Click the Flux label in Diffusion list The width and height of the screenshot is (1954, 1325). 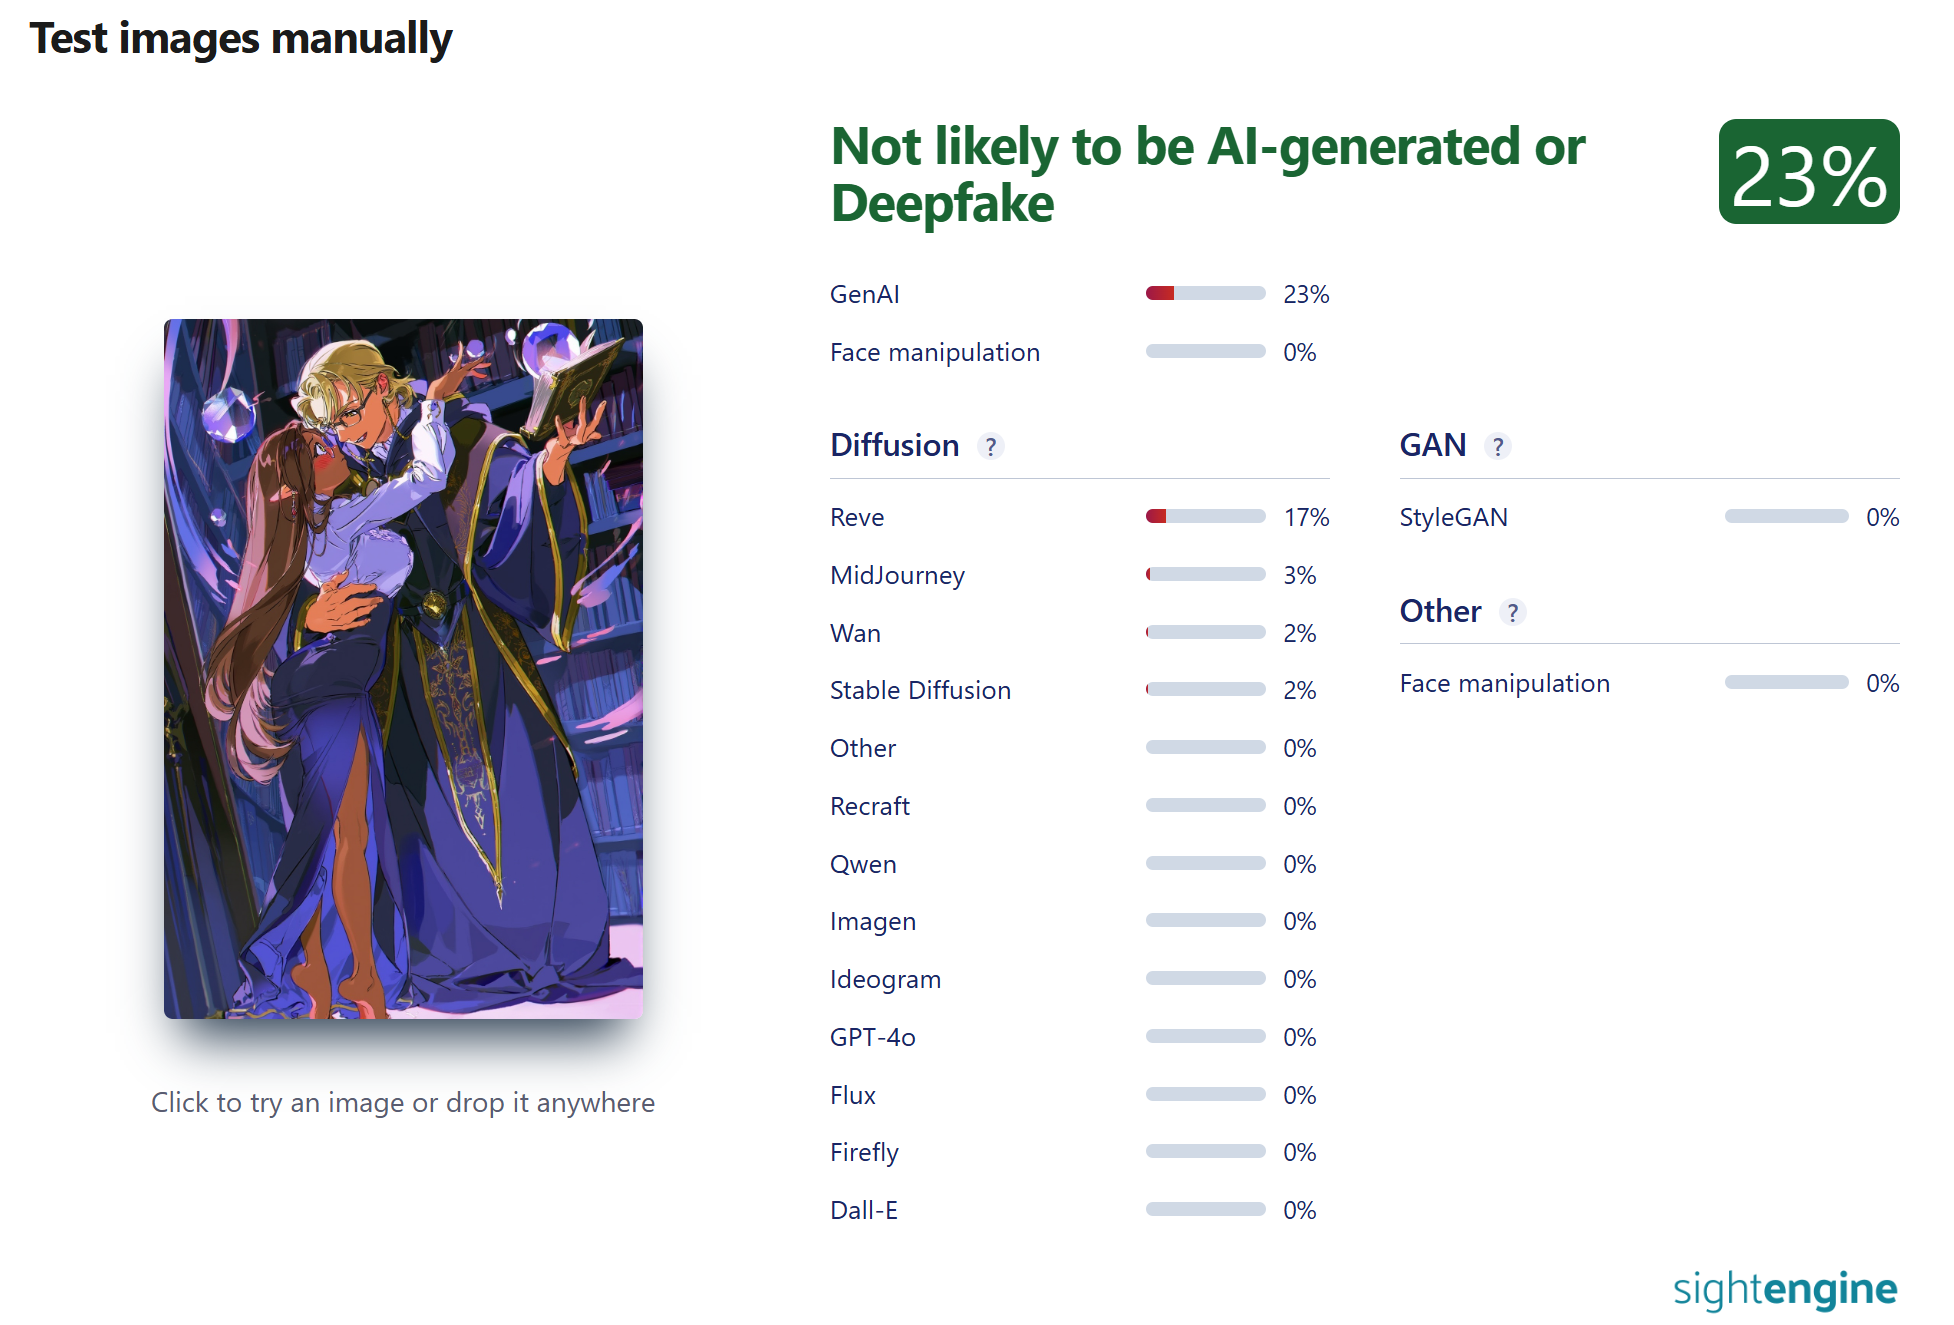click(x=853, y=1095)
